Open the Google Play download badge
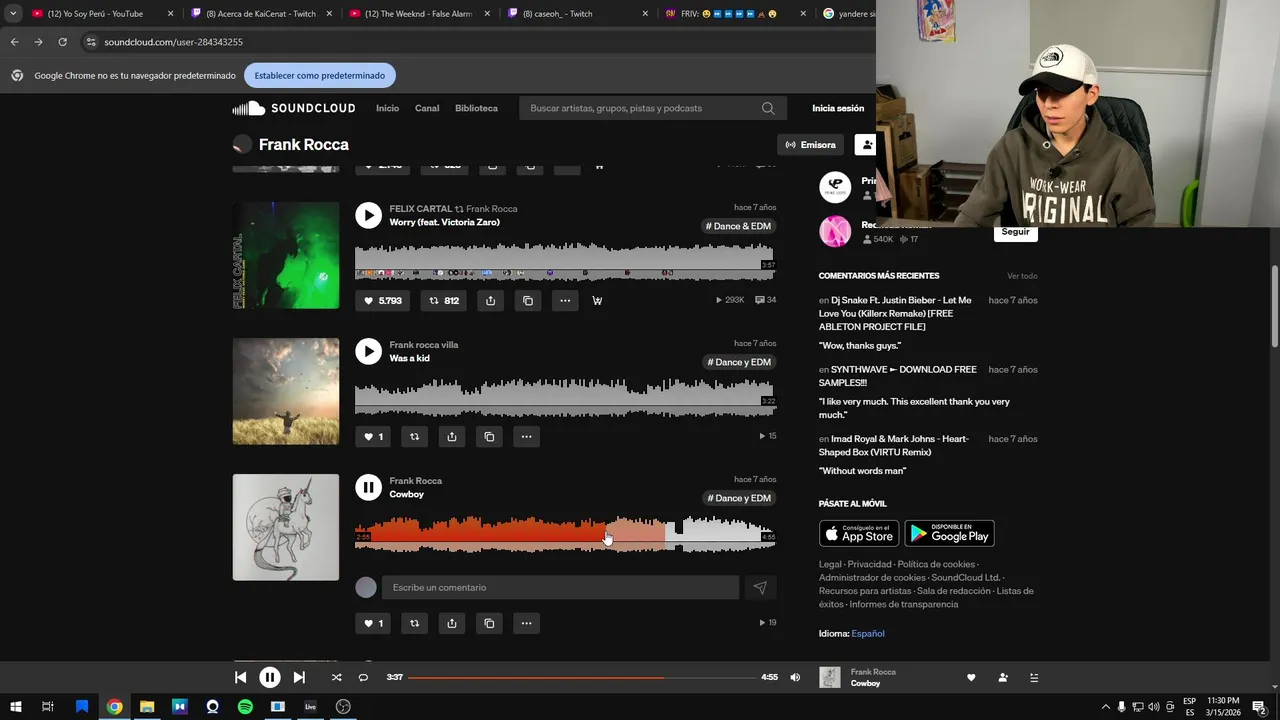This screenshot has height=720, width=1280. [x=949, y=534]
